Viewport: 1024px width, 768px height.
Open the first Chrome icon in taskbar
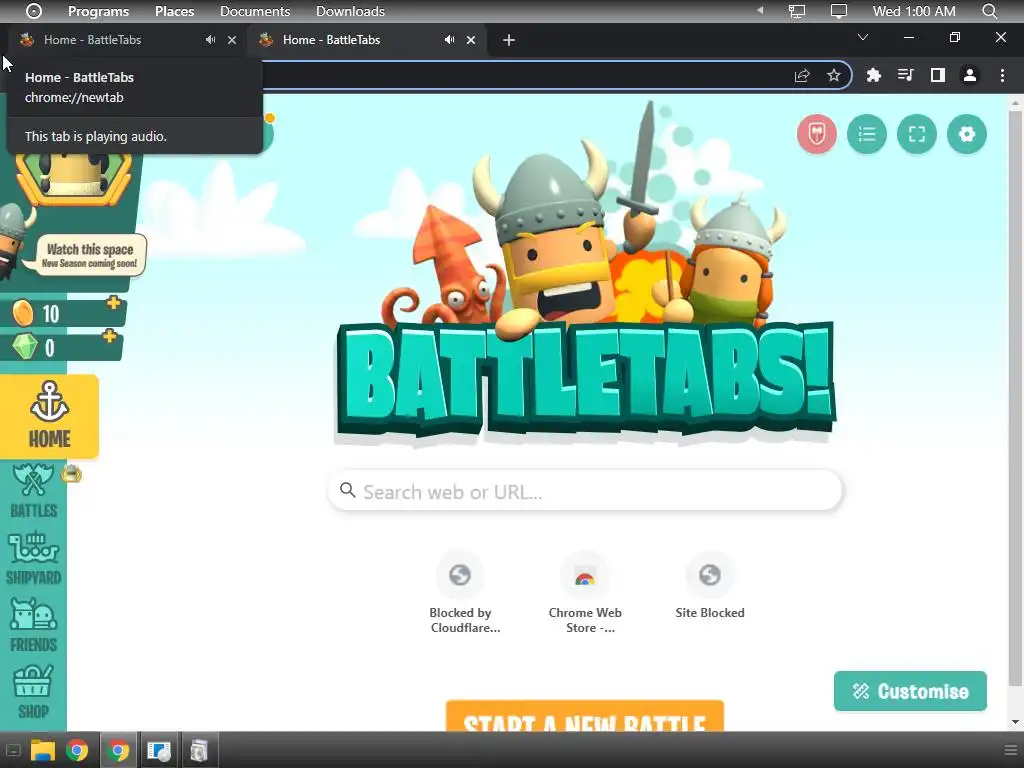[77, 750]
